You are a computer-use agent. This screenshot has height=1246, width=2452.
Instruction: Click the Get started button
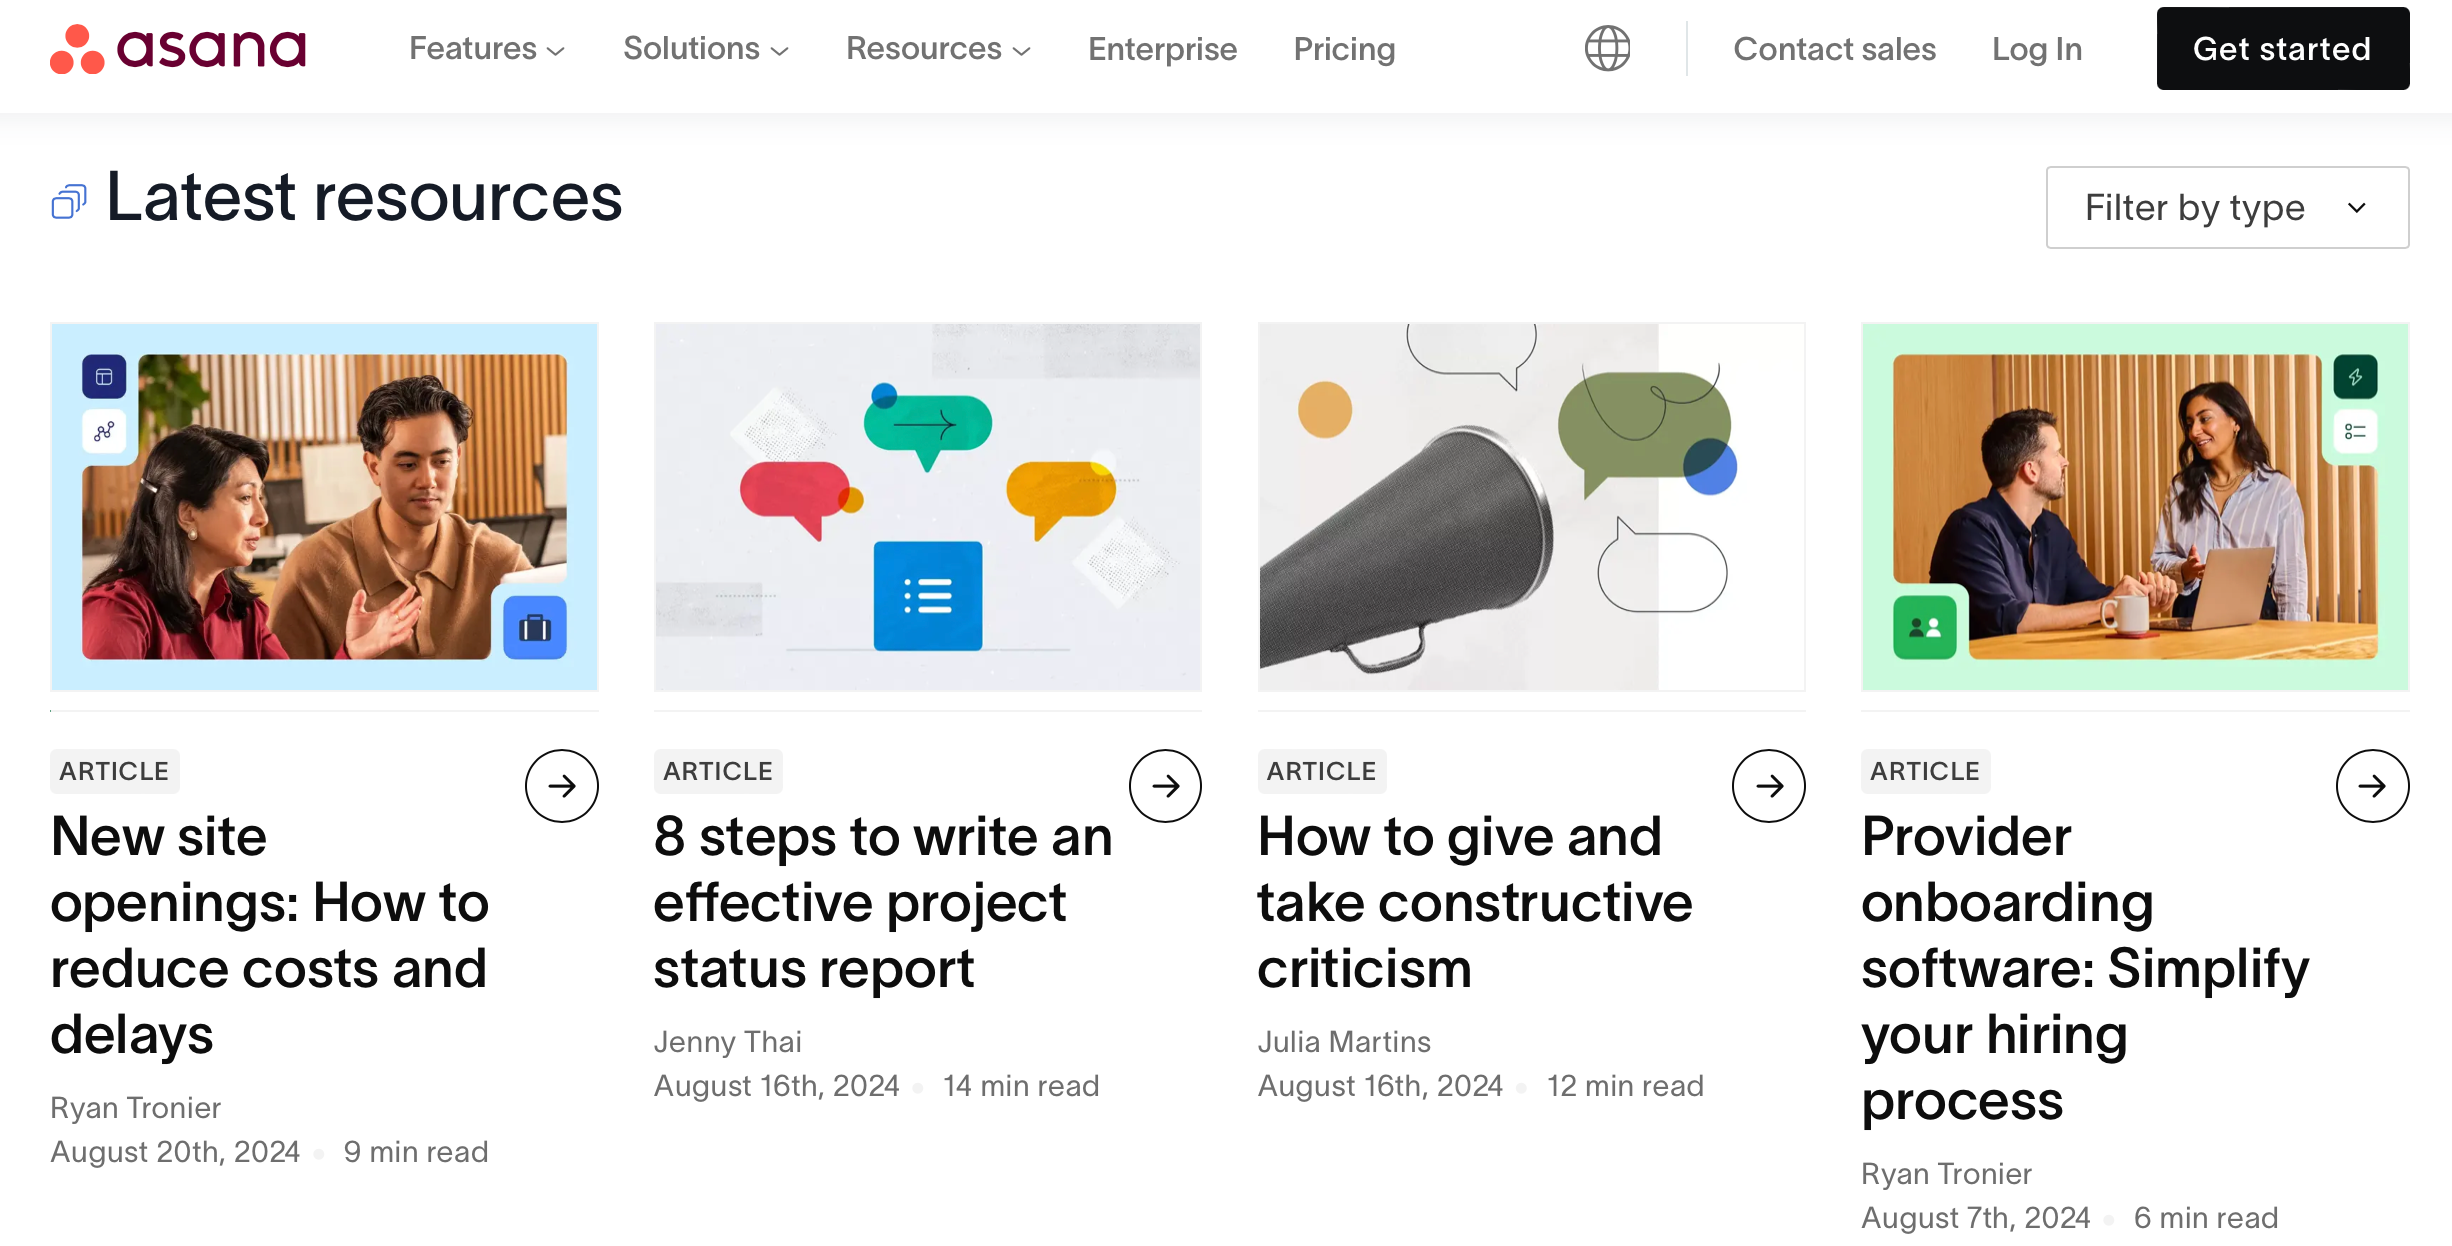coord(2282,49)
